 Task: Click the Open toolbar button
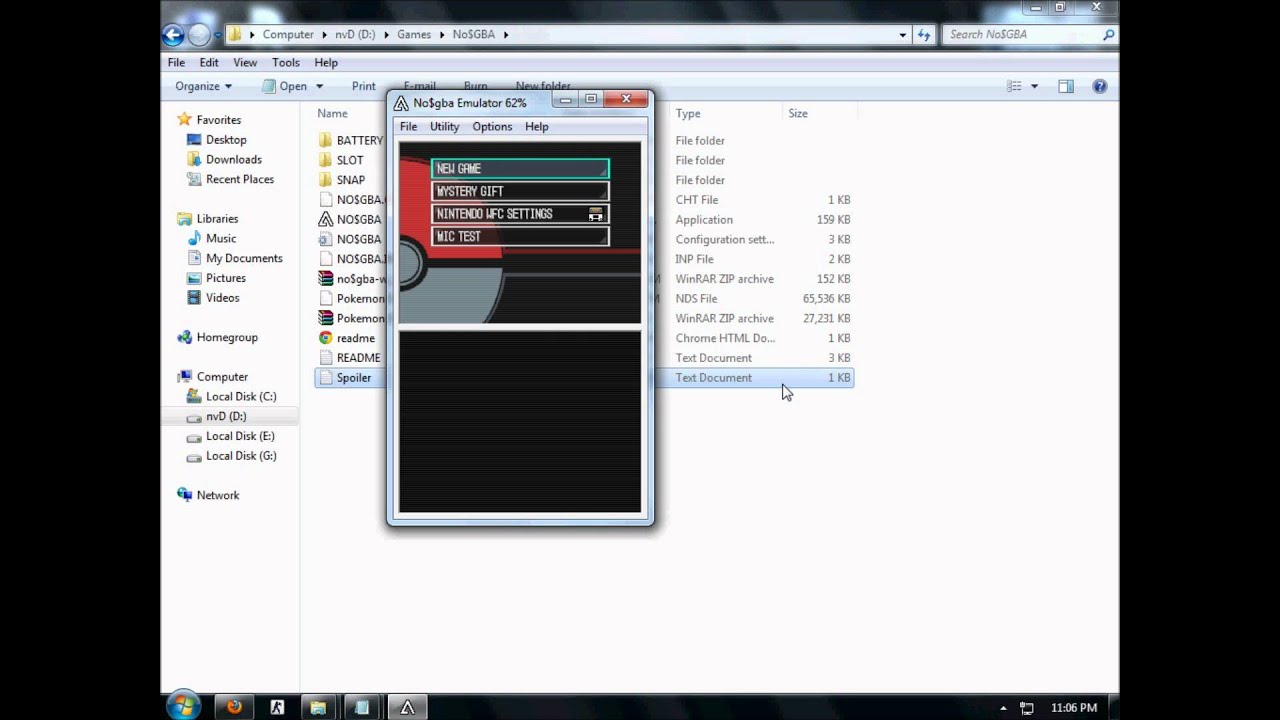(285, 86)
